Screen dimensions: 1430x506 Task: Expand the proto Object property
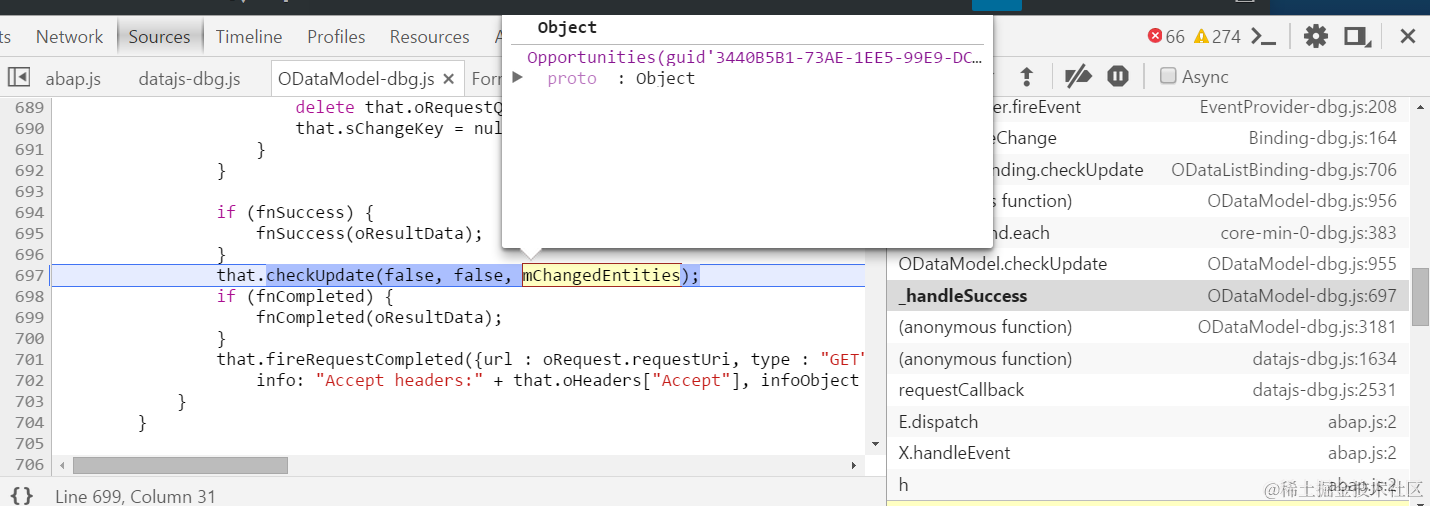pos(517,78)
